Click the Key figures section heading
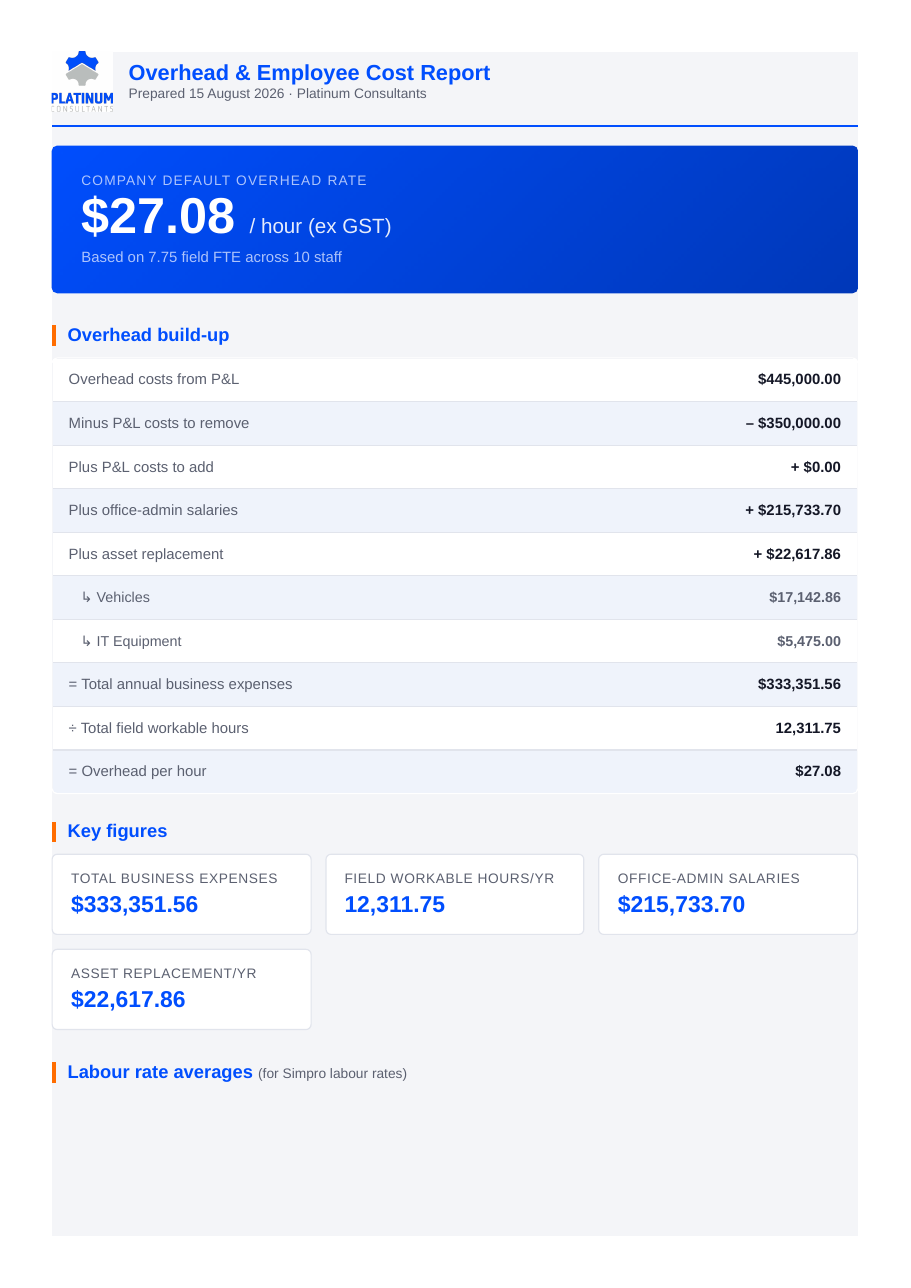This screenshot has height=1288, width=911. [x=117, y=831]
